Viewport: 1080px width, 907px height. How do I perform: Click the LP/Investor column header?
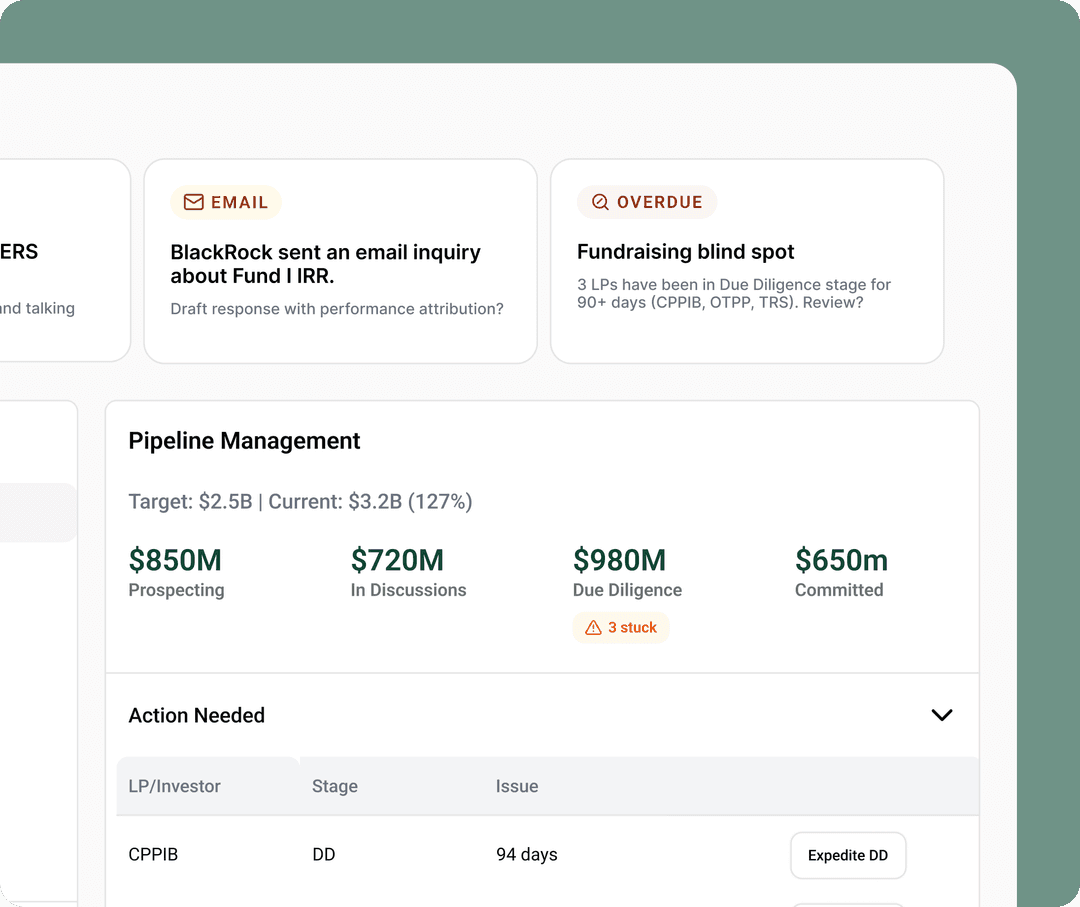pos(174,786)
